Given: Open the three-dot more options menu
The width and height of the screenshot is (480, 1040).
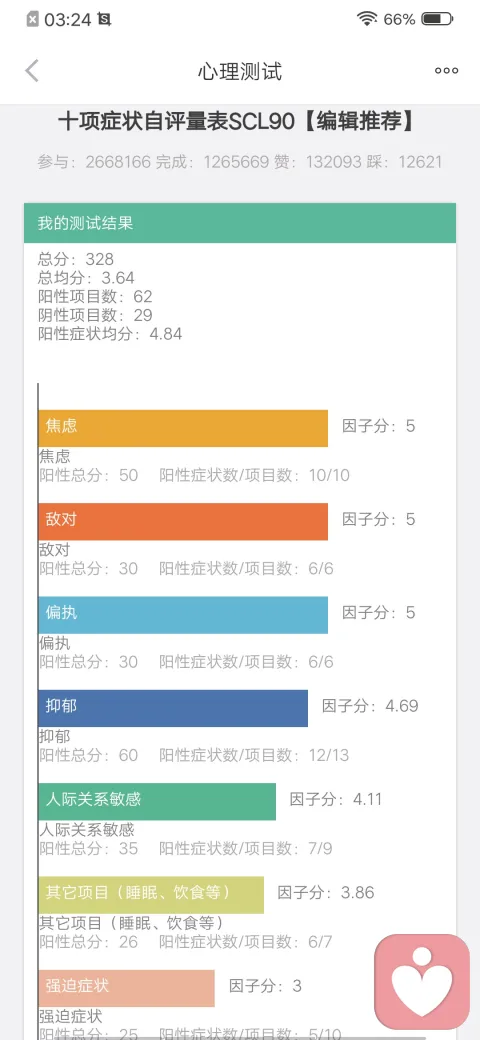Looking at the screenshot, I should (446, 71).
